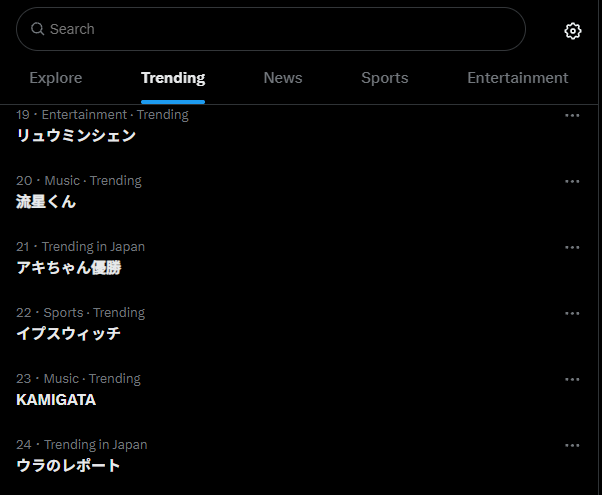Click '20 · Music · Trending' label

(x=79, y=181)
